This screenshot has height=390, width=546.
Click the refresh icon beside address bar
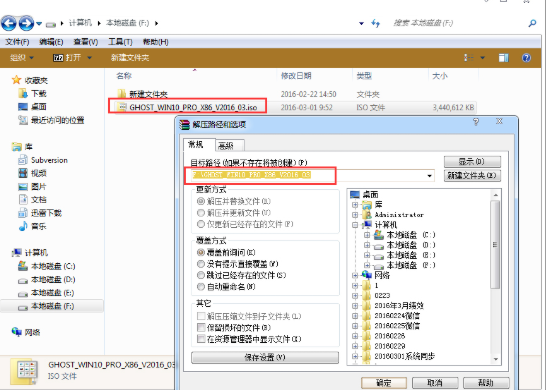click(x=375, y=23)
